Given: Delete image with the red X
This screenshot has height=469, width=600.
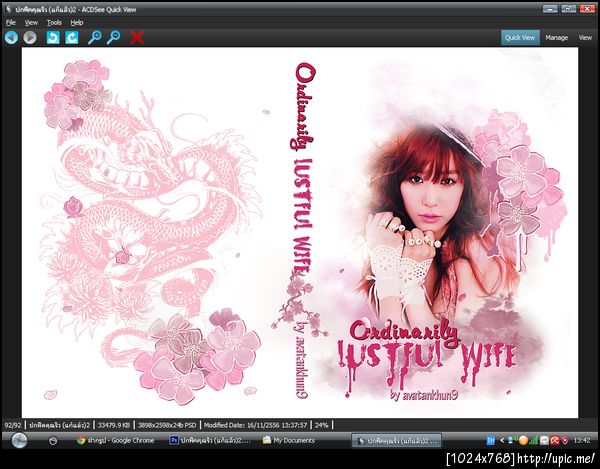Looking at the screenshot, I should pyautogui.click(x=137, y=37).
